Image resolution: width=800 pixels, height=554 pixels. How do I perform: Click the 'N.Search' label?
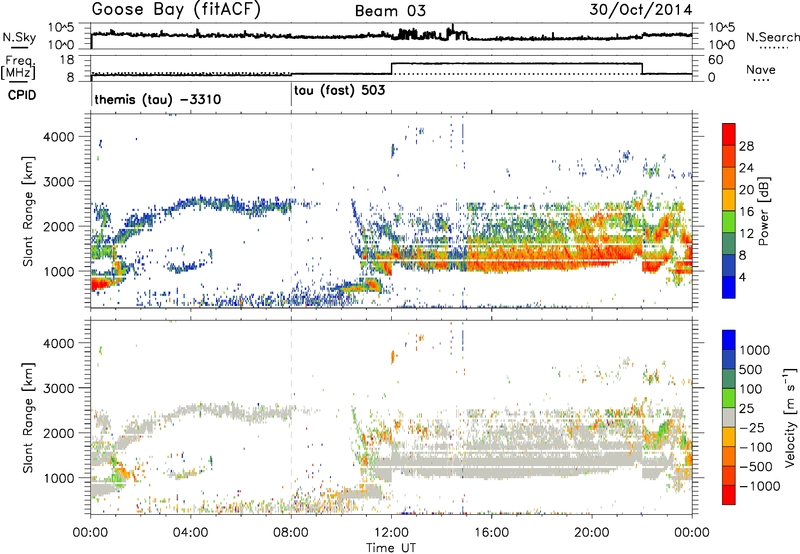(772, 37)
